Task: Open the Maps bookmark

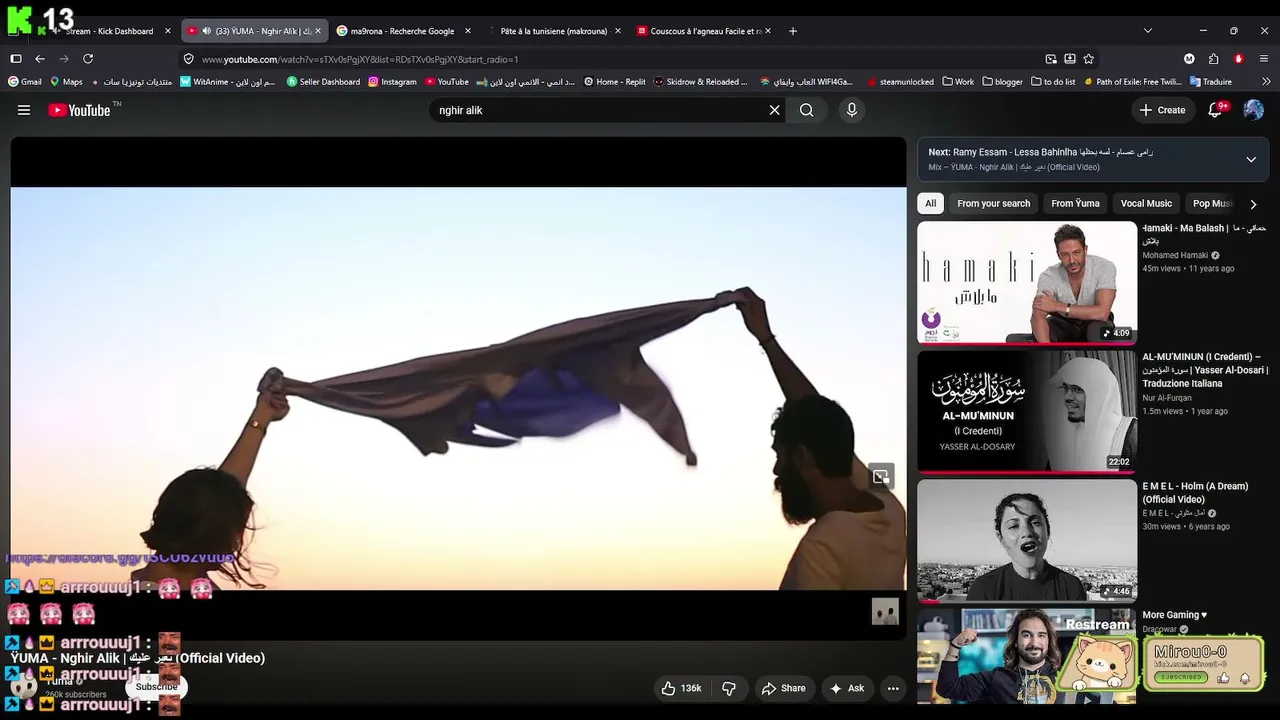Action: tap(65, 82)
